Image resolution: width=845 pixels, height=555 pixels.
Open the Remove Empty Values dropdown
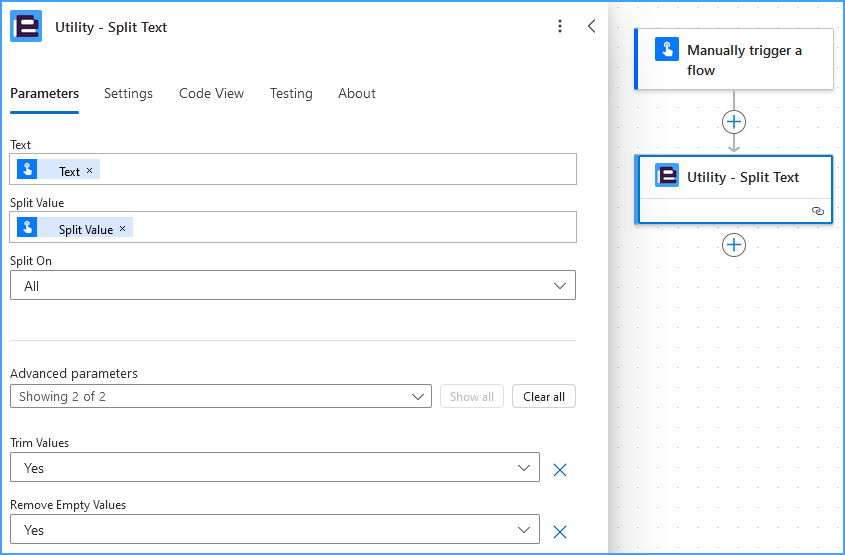pos(275,529)
